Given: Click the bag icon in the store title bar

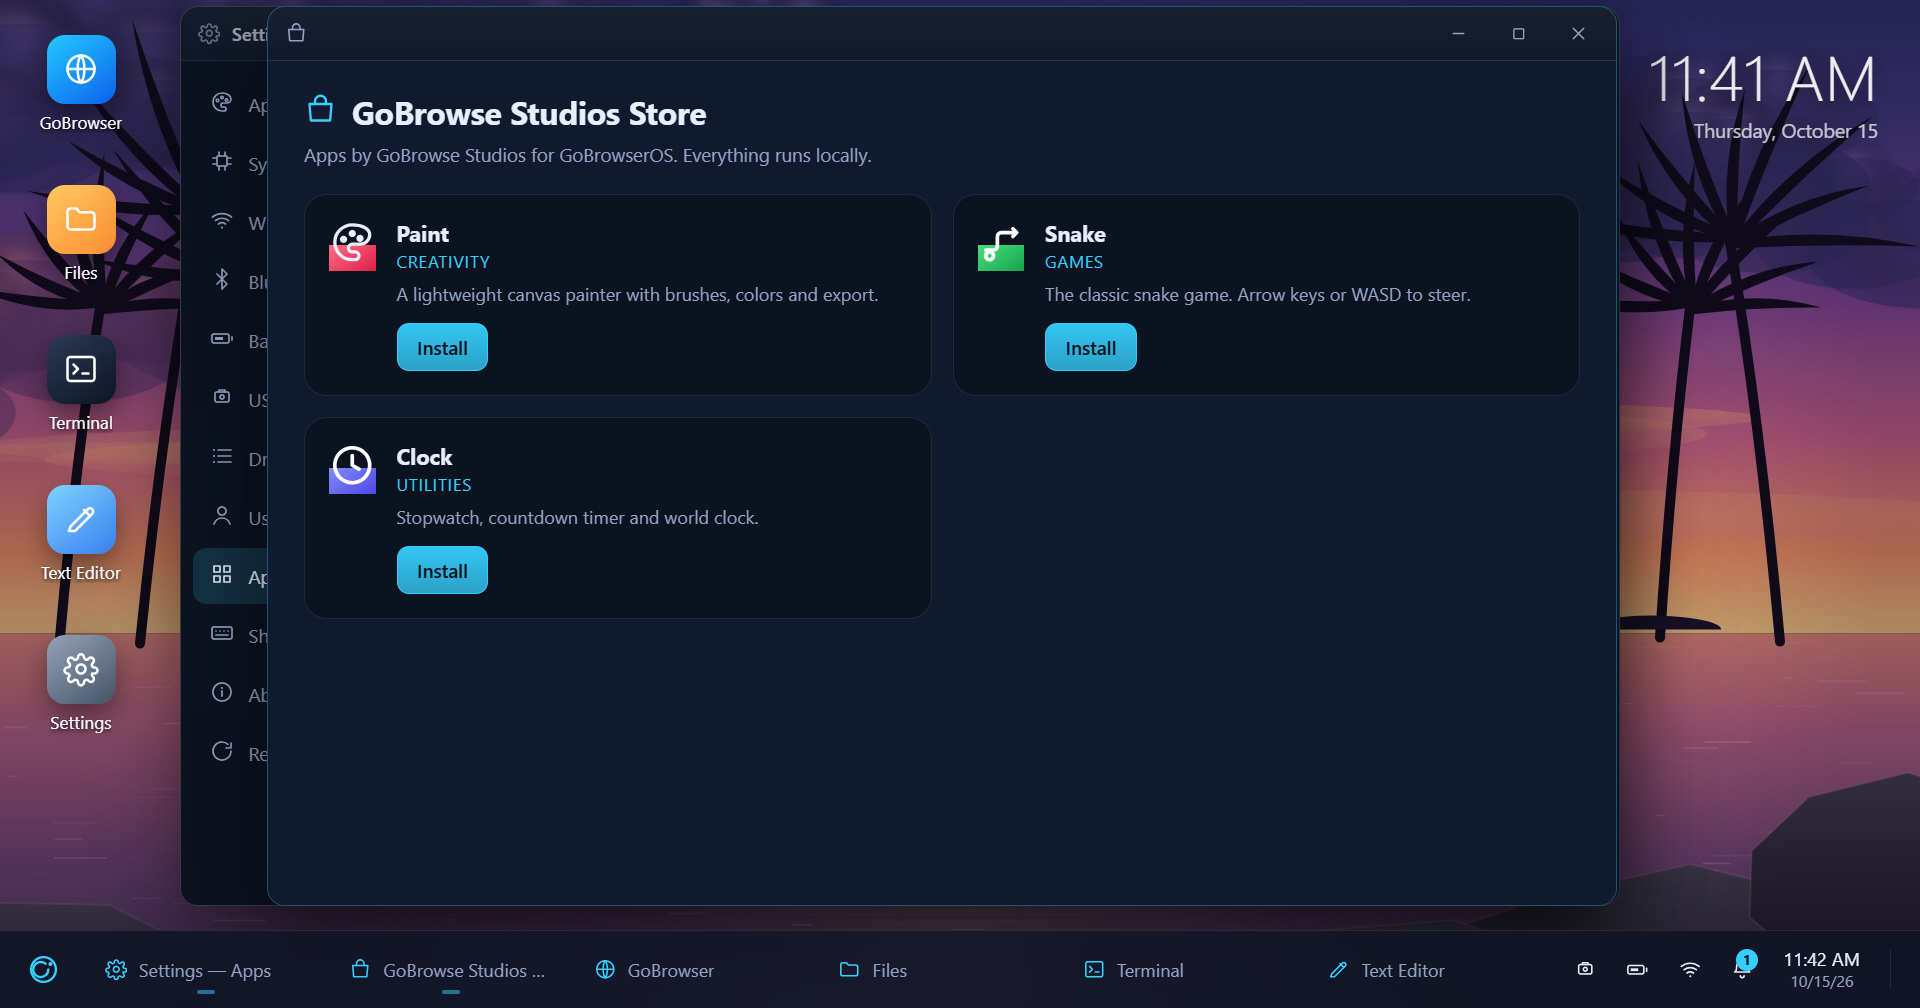Looking at the screenshot, I should point(296,33).
